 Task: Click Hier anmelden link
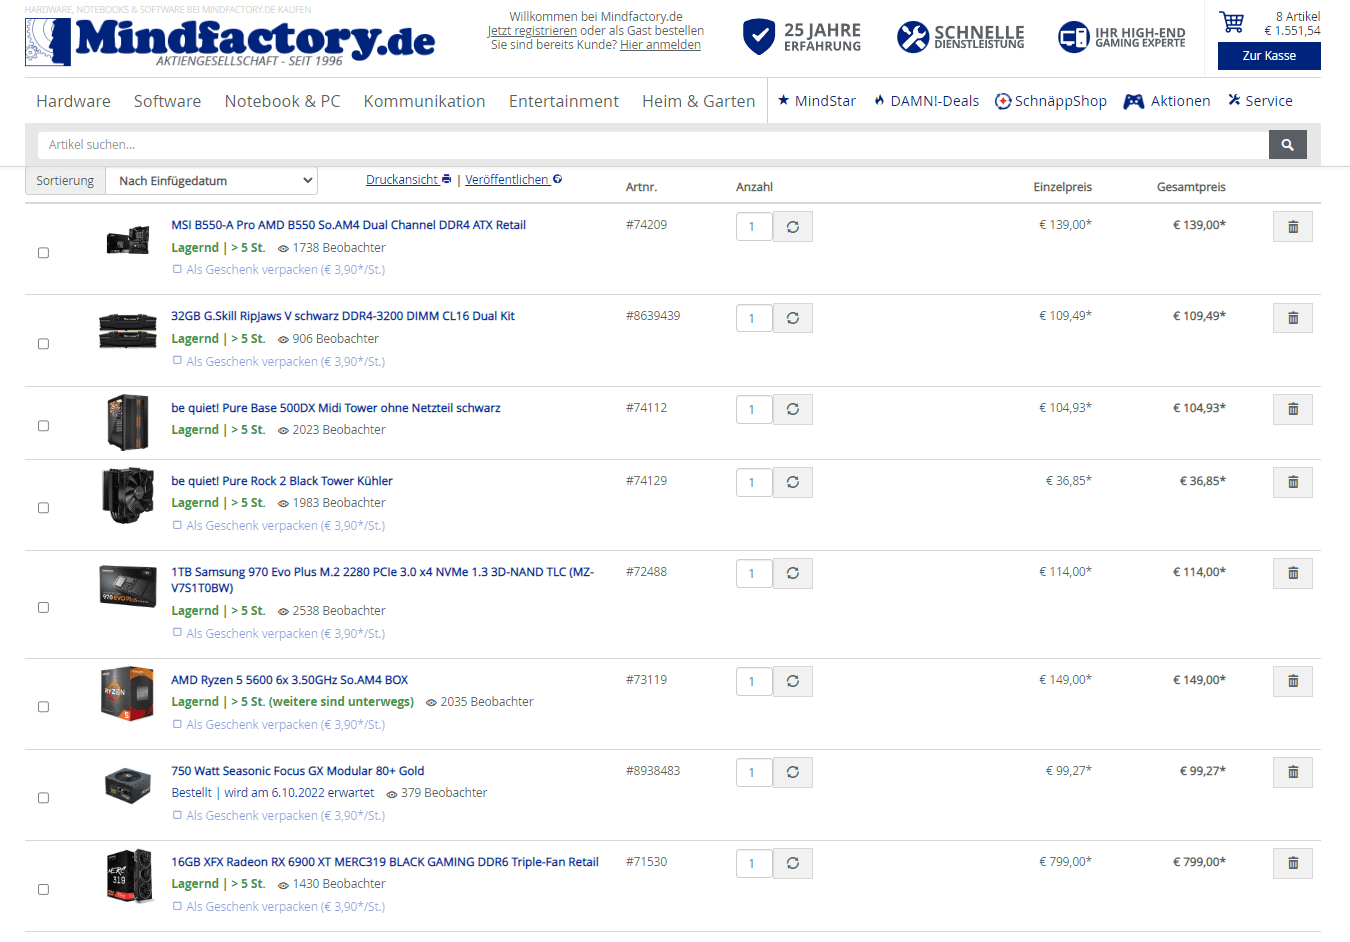click(660, 45)
